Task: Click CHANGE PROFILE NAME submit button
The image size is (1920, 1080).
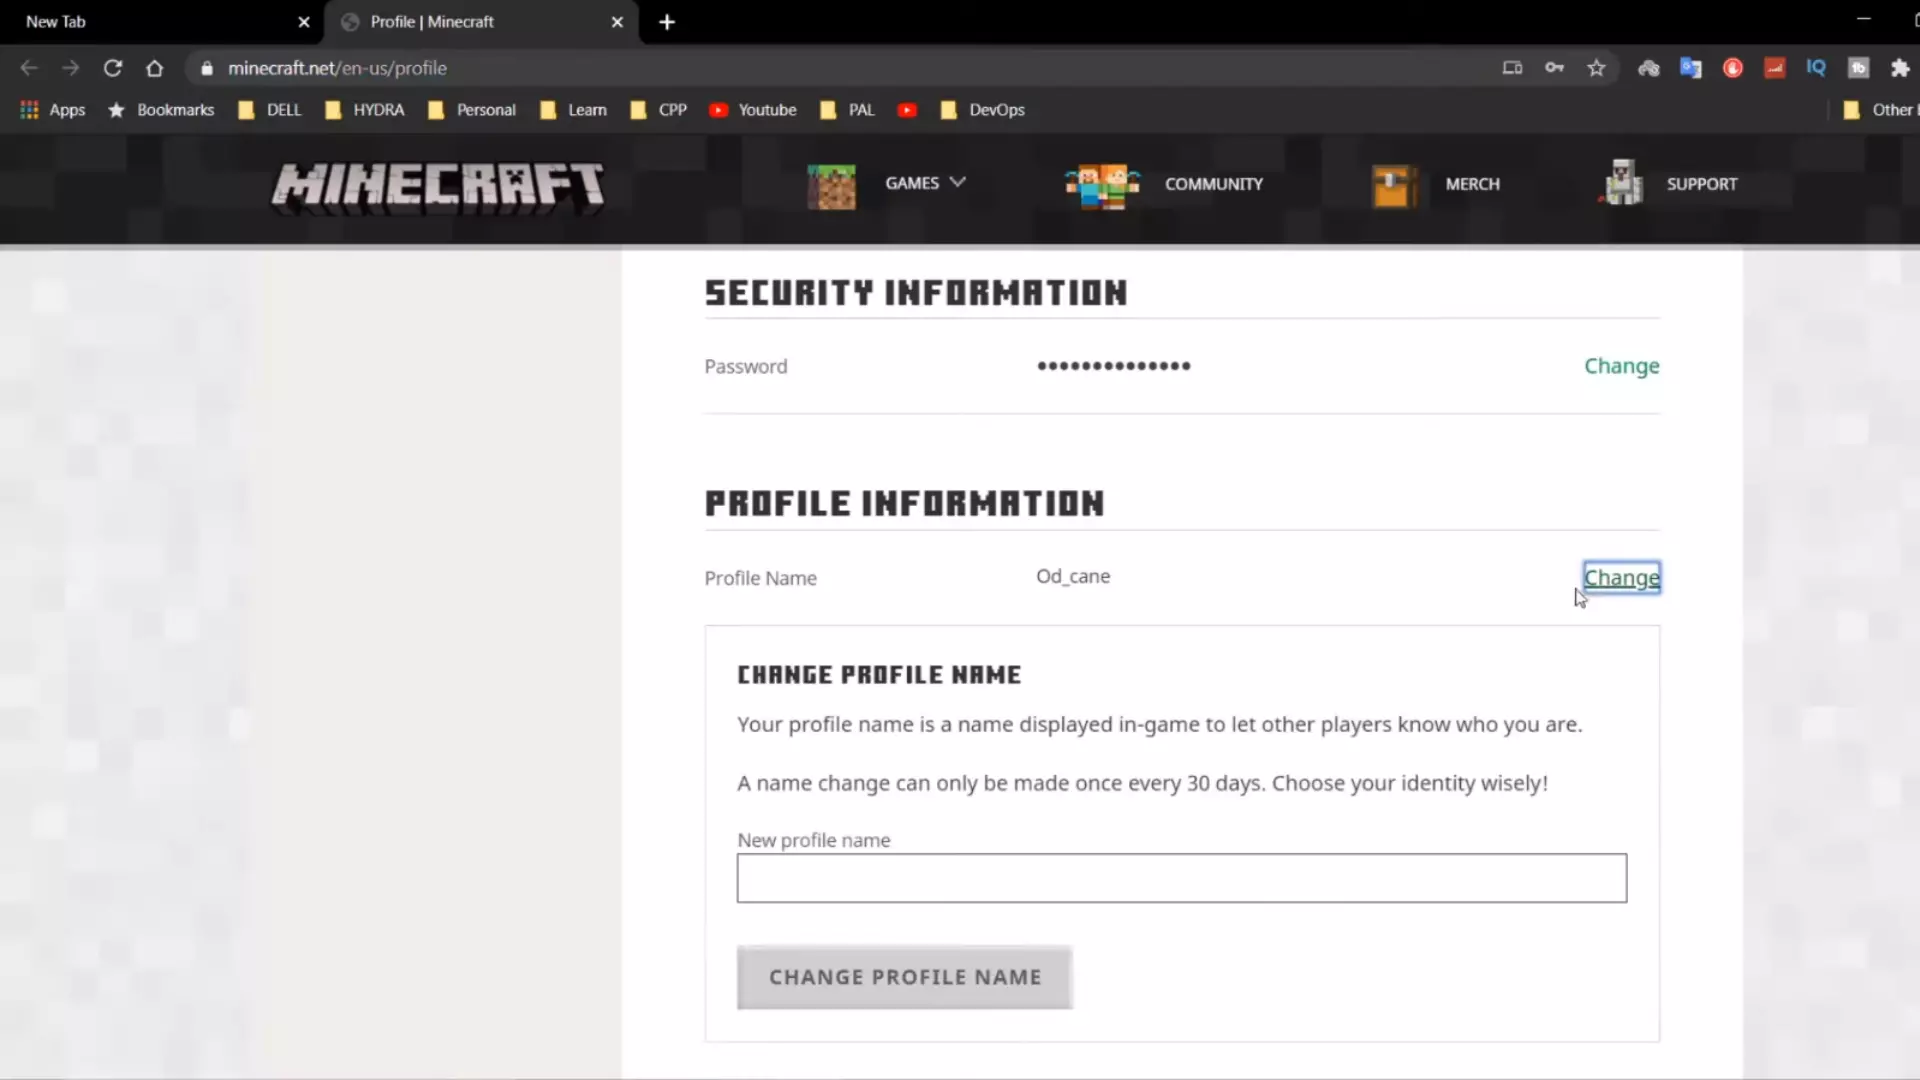Action: pos(905,976)
